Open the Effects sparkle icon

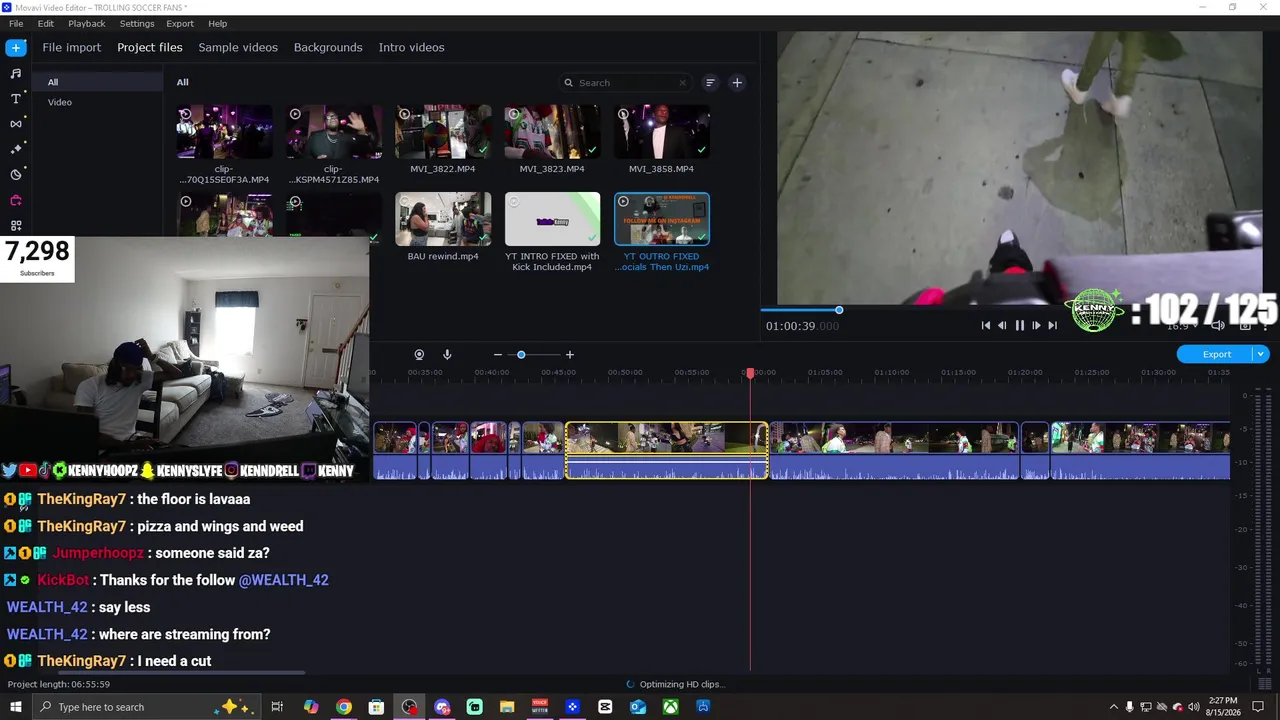coord(16,149)
